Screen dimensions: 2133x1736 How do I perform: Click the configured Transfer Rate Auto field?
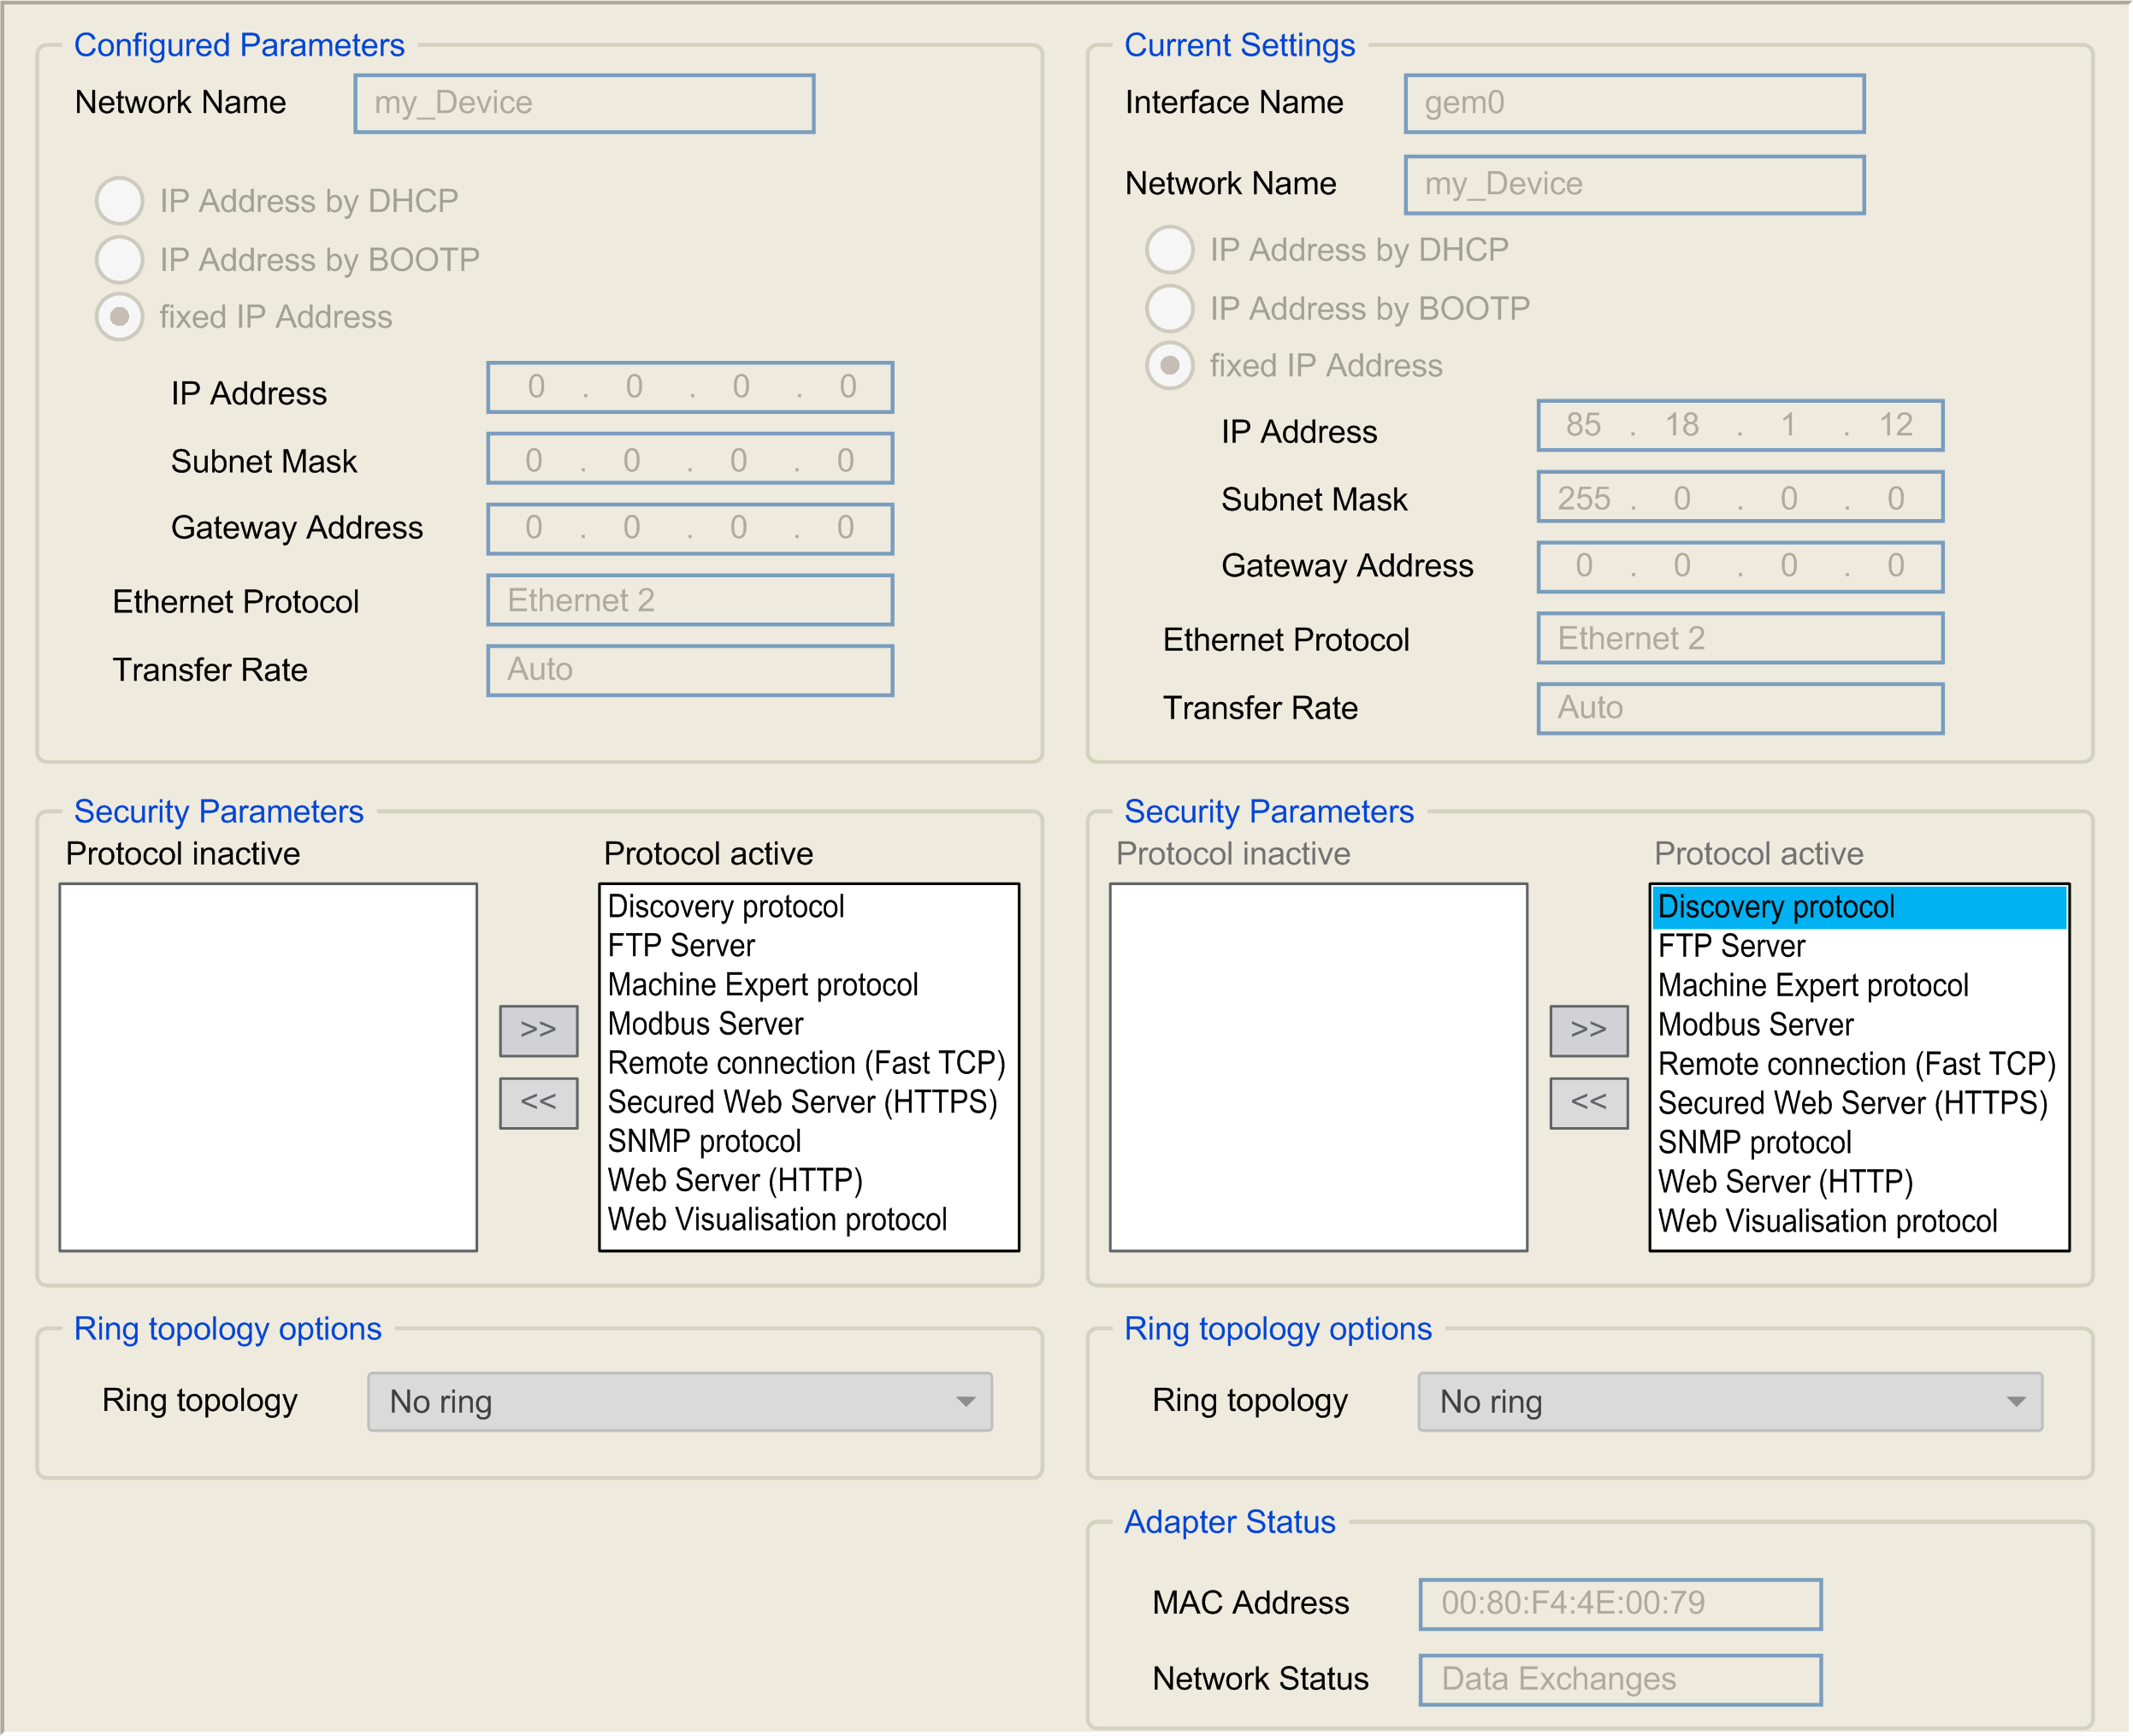689,669
